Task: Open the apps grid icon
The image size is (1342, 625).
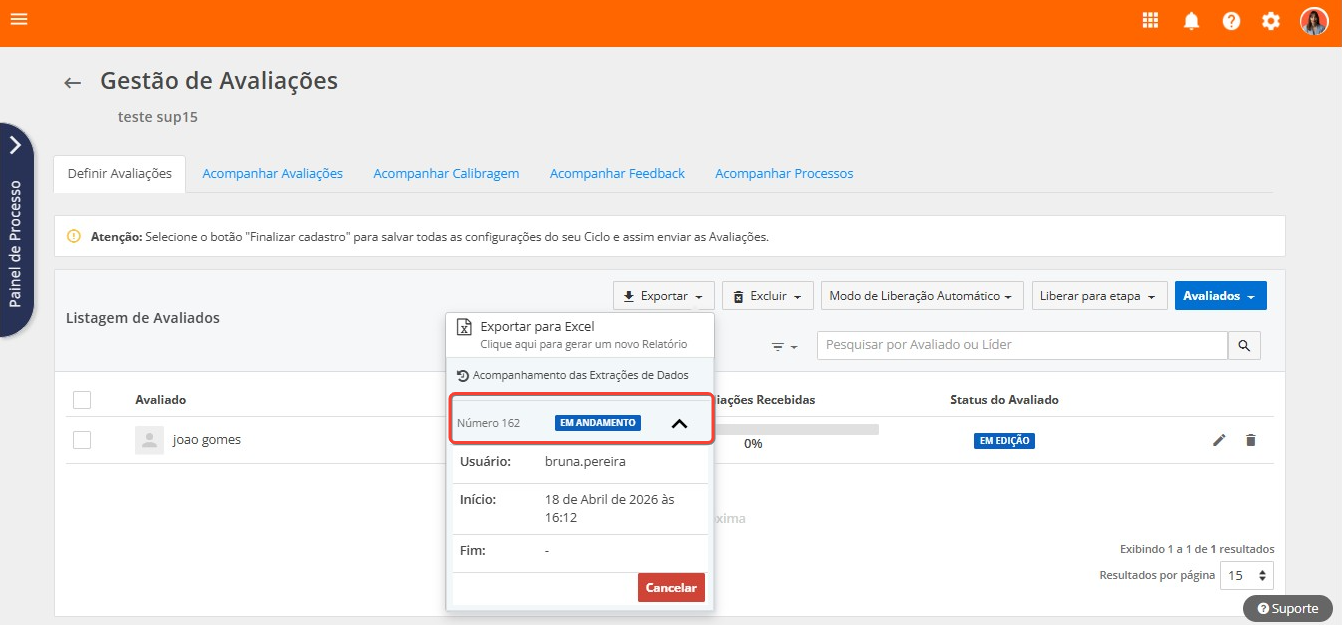Action: coord(1151,21)
